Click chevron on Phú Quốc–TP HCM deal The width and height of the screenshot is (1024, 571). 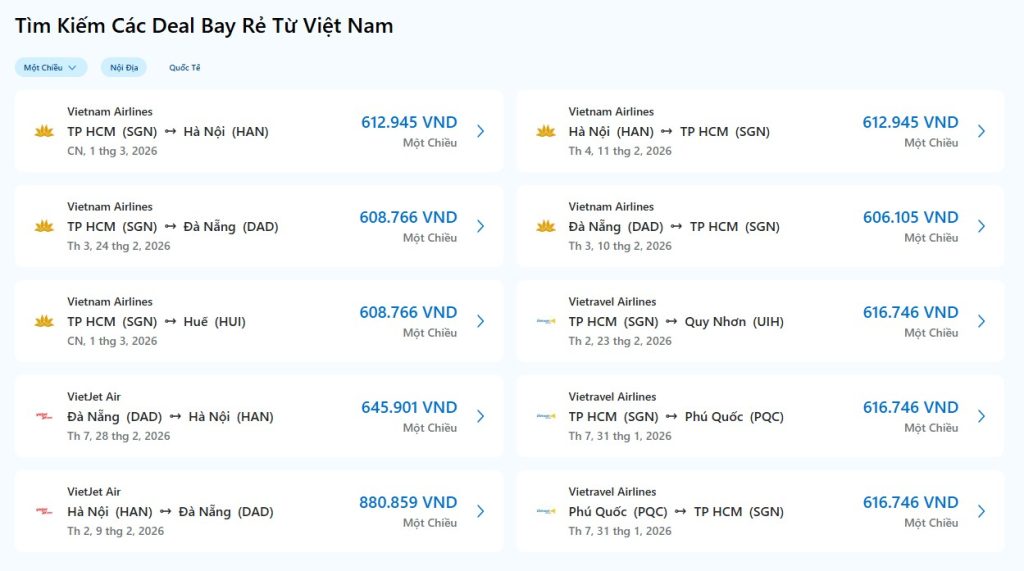click(x=981, y=511)
